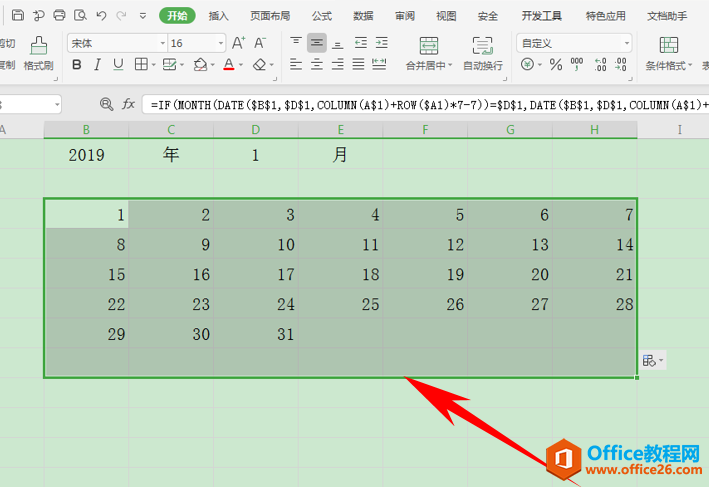Click the Save icon in quick access bar

[x=18, y=15]
